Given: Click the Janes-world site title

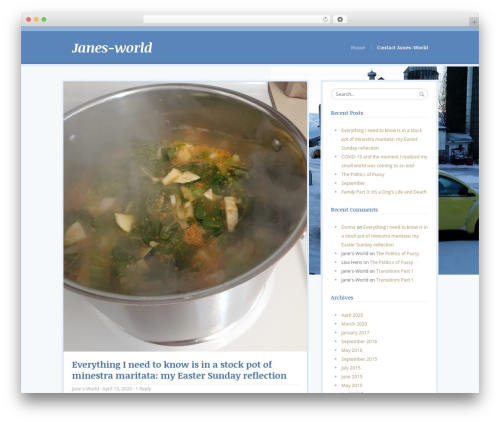Looking at the screenshot, I should pos(112,48).
